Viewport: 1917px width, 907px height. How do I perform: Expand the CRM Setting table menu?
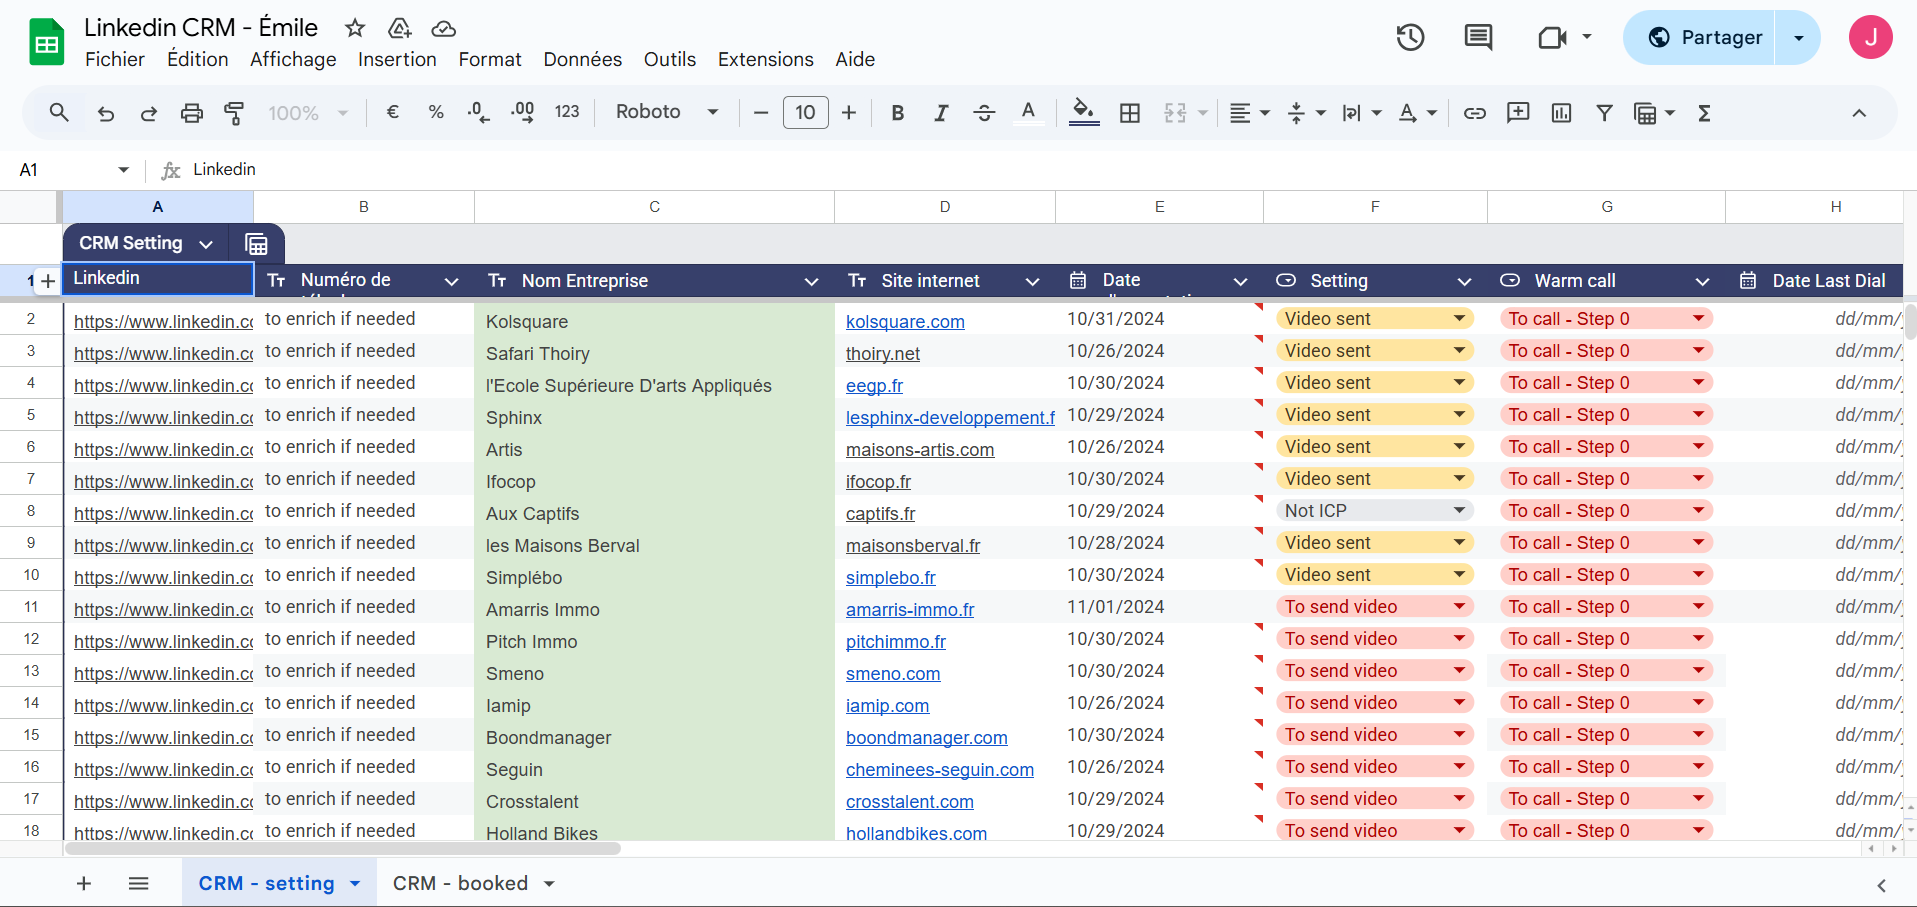tap(206, 244)
